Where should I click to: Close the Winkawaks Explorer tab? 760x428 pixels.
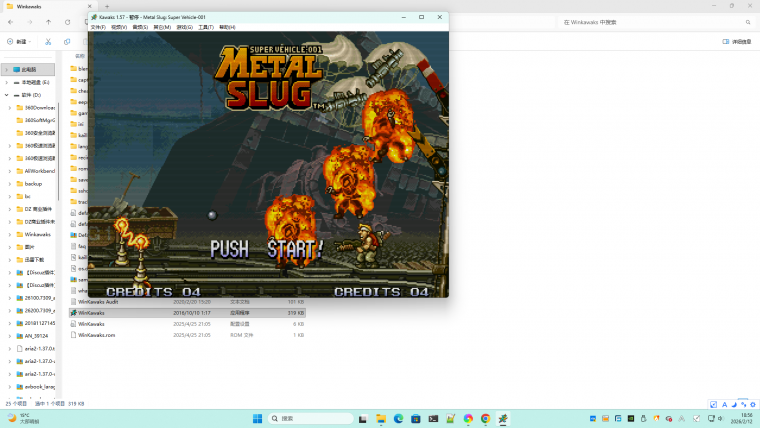(x=89, y=6)
